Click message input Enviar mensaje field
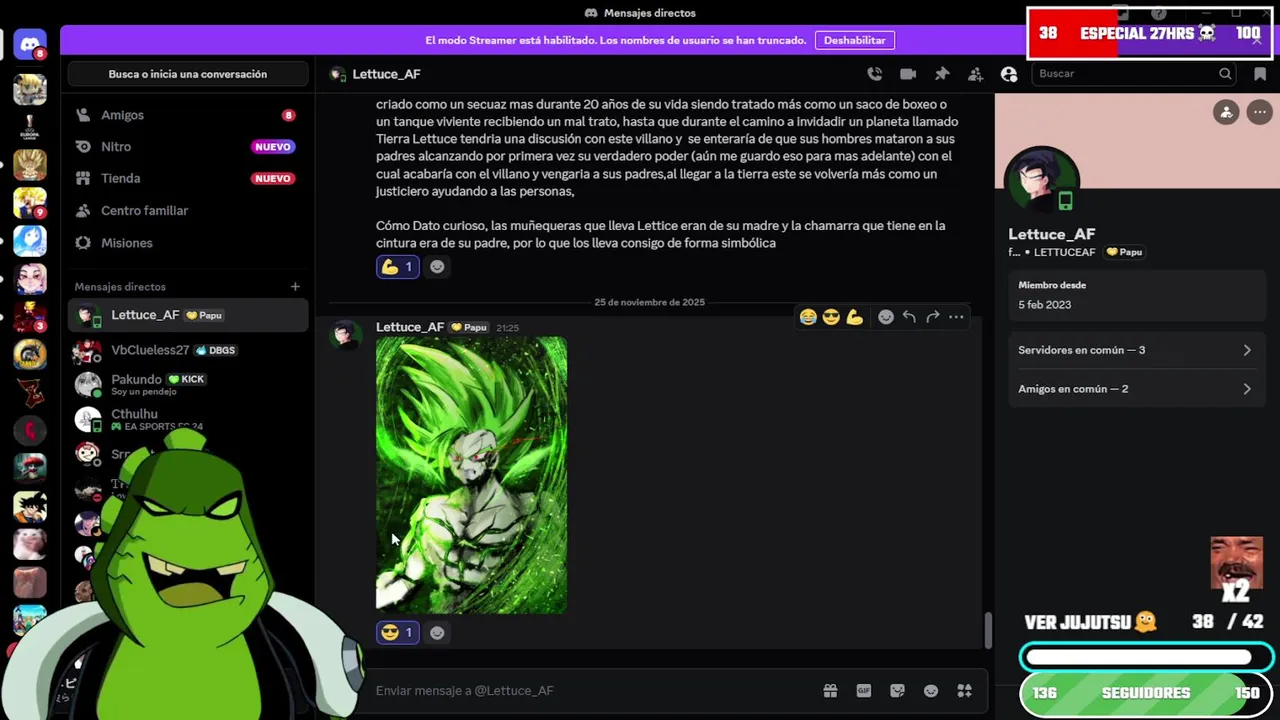 coord(590,691)
